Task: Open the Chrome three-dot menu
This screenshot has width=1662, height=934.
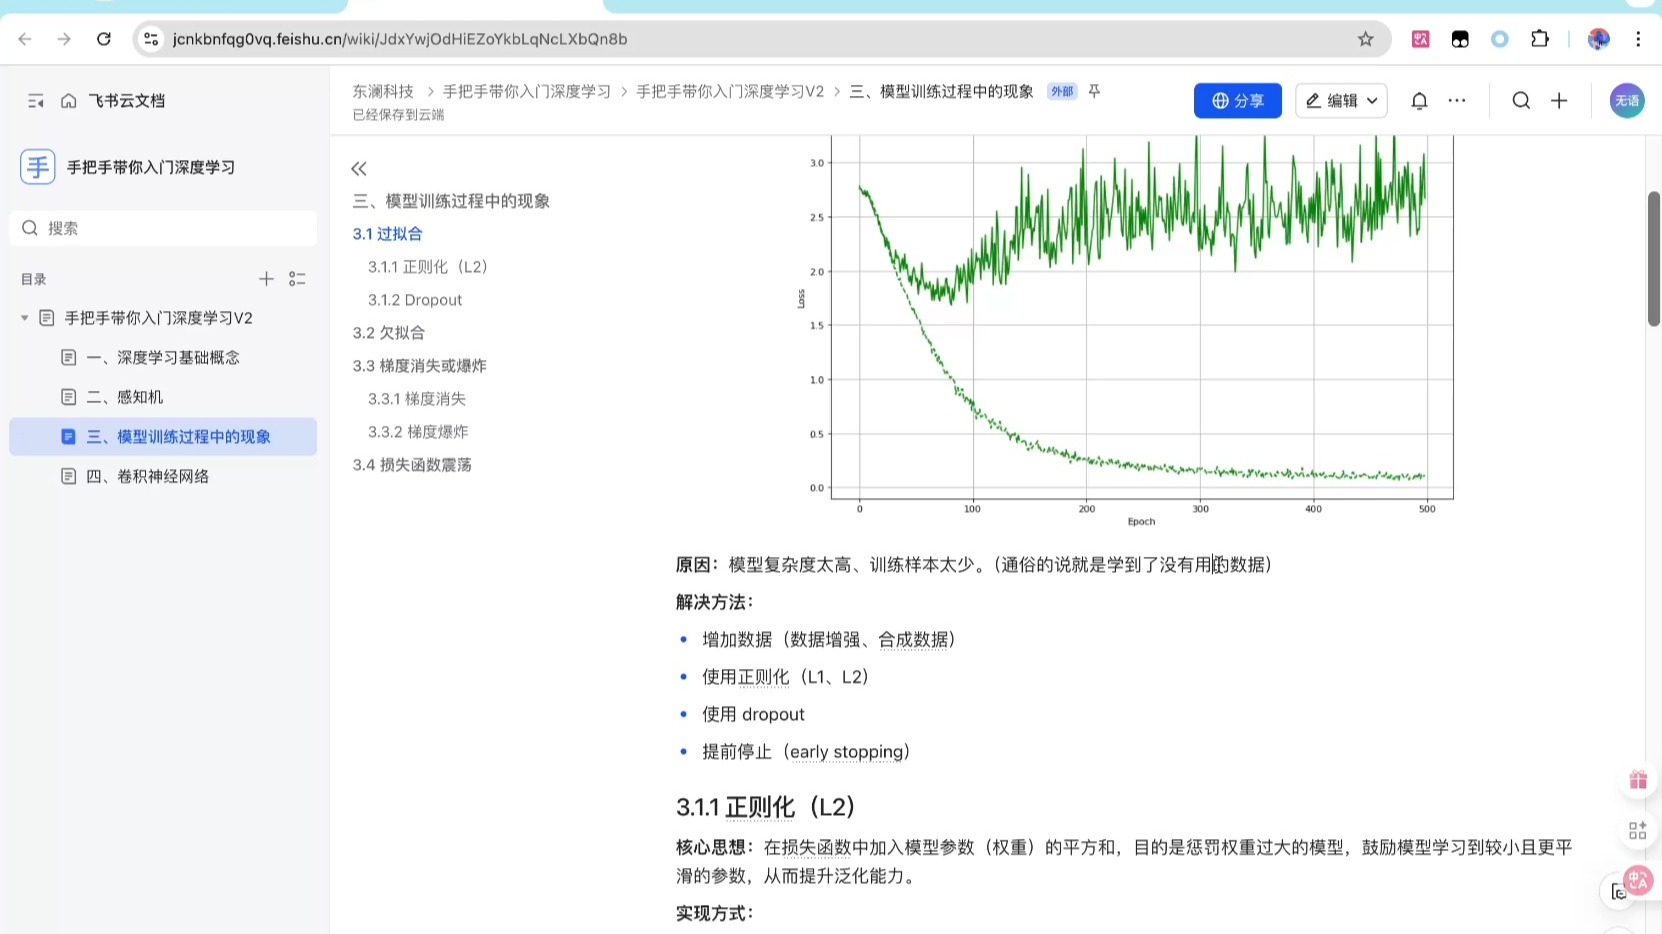Action: coord(1638,39)
